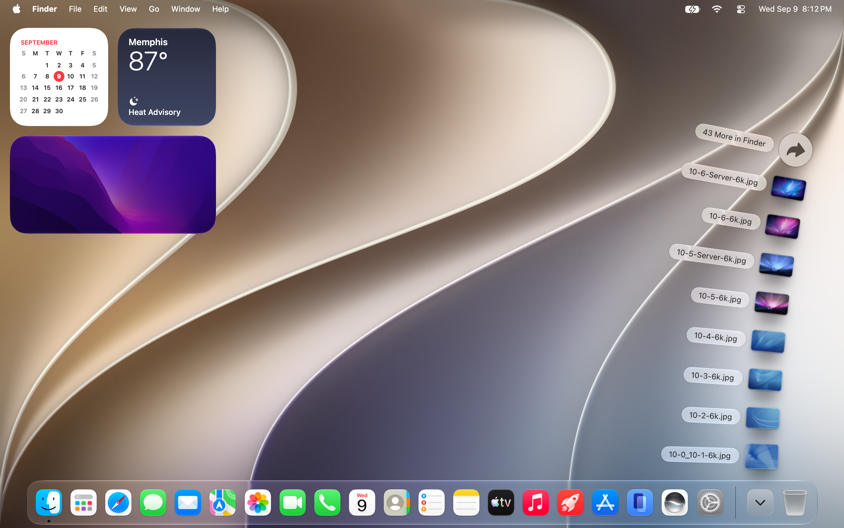The image size is (844, 528).
Task: Click Heat Advisory in weather widget
Action: [154, 112]
